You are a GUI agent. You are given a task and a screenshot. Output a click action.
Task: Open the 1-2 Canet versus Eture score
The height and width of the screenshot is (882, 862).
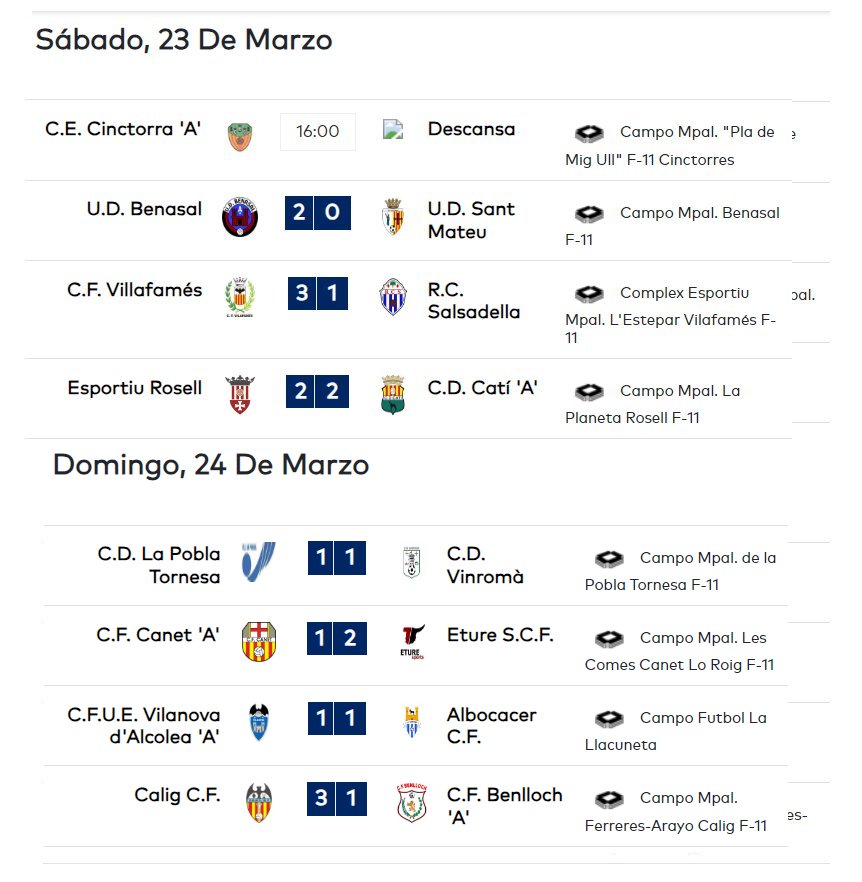337,638
